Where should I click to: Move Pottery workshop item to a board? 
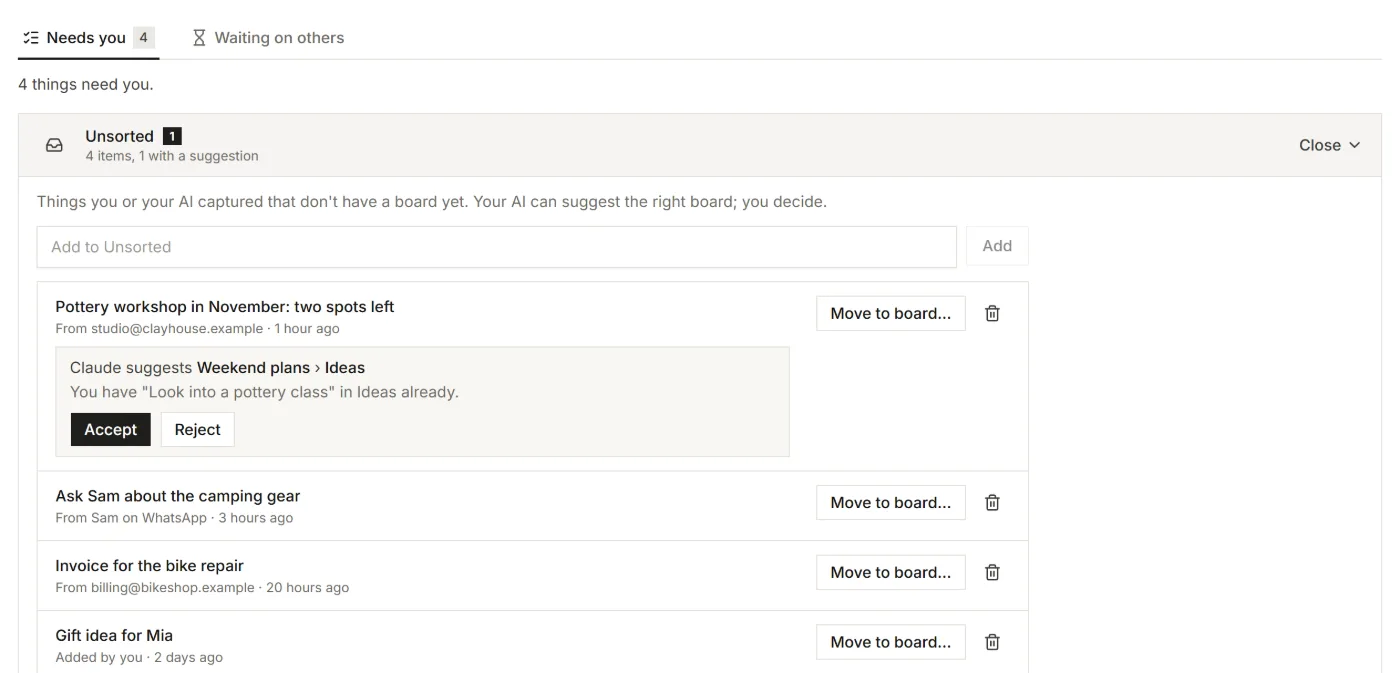pos(890,313)
